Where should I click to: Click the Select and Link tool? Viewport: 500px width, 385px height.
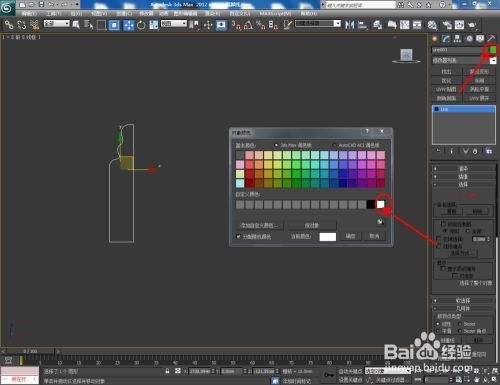(9, 25)
